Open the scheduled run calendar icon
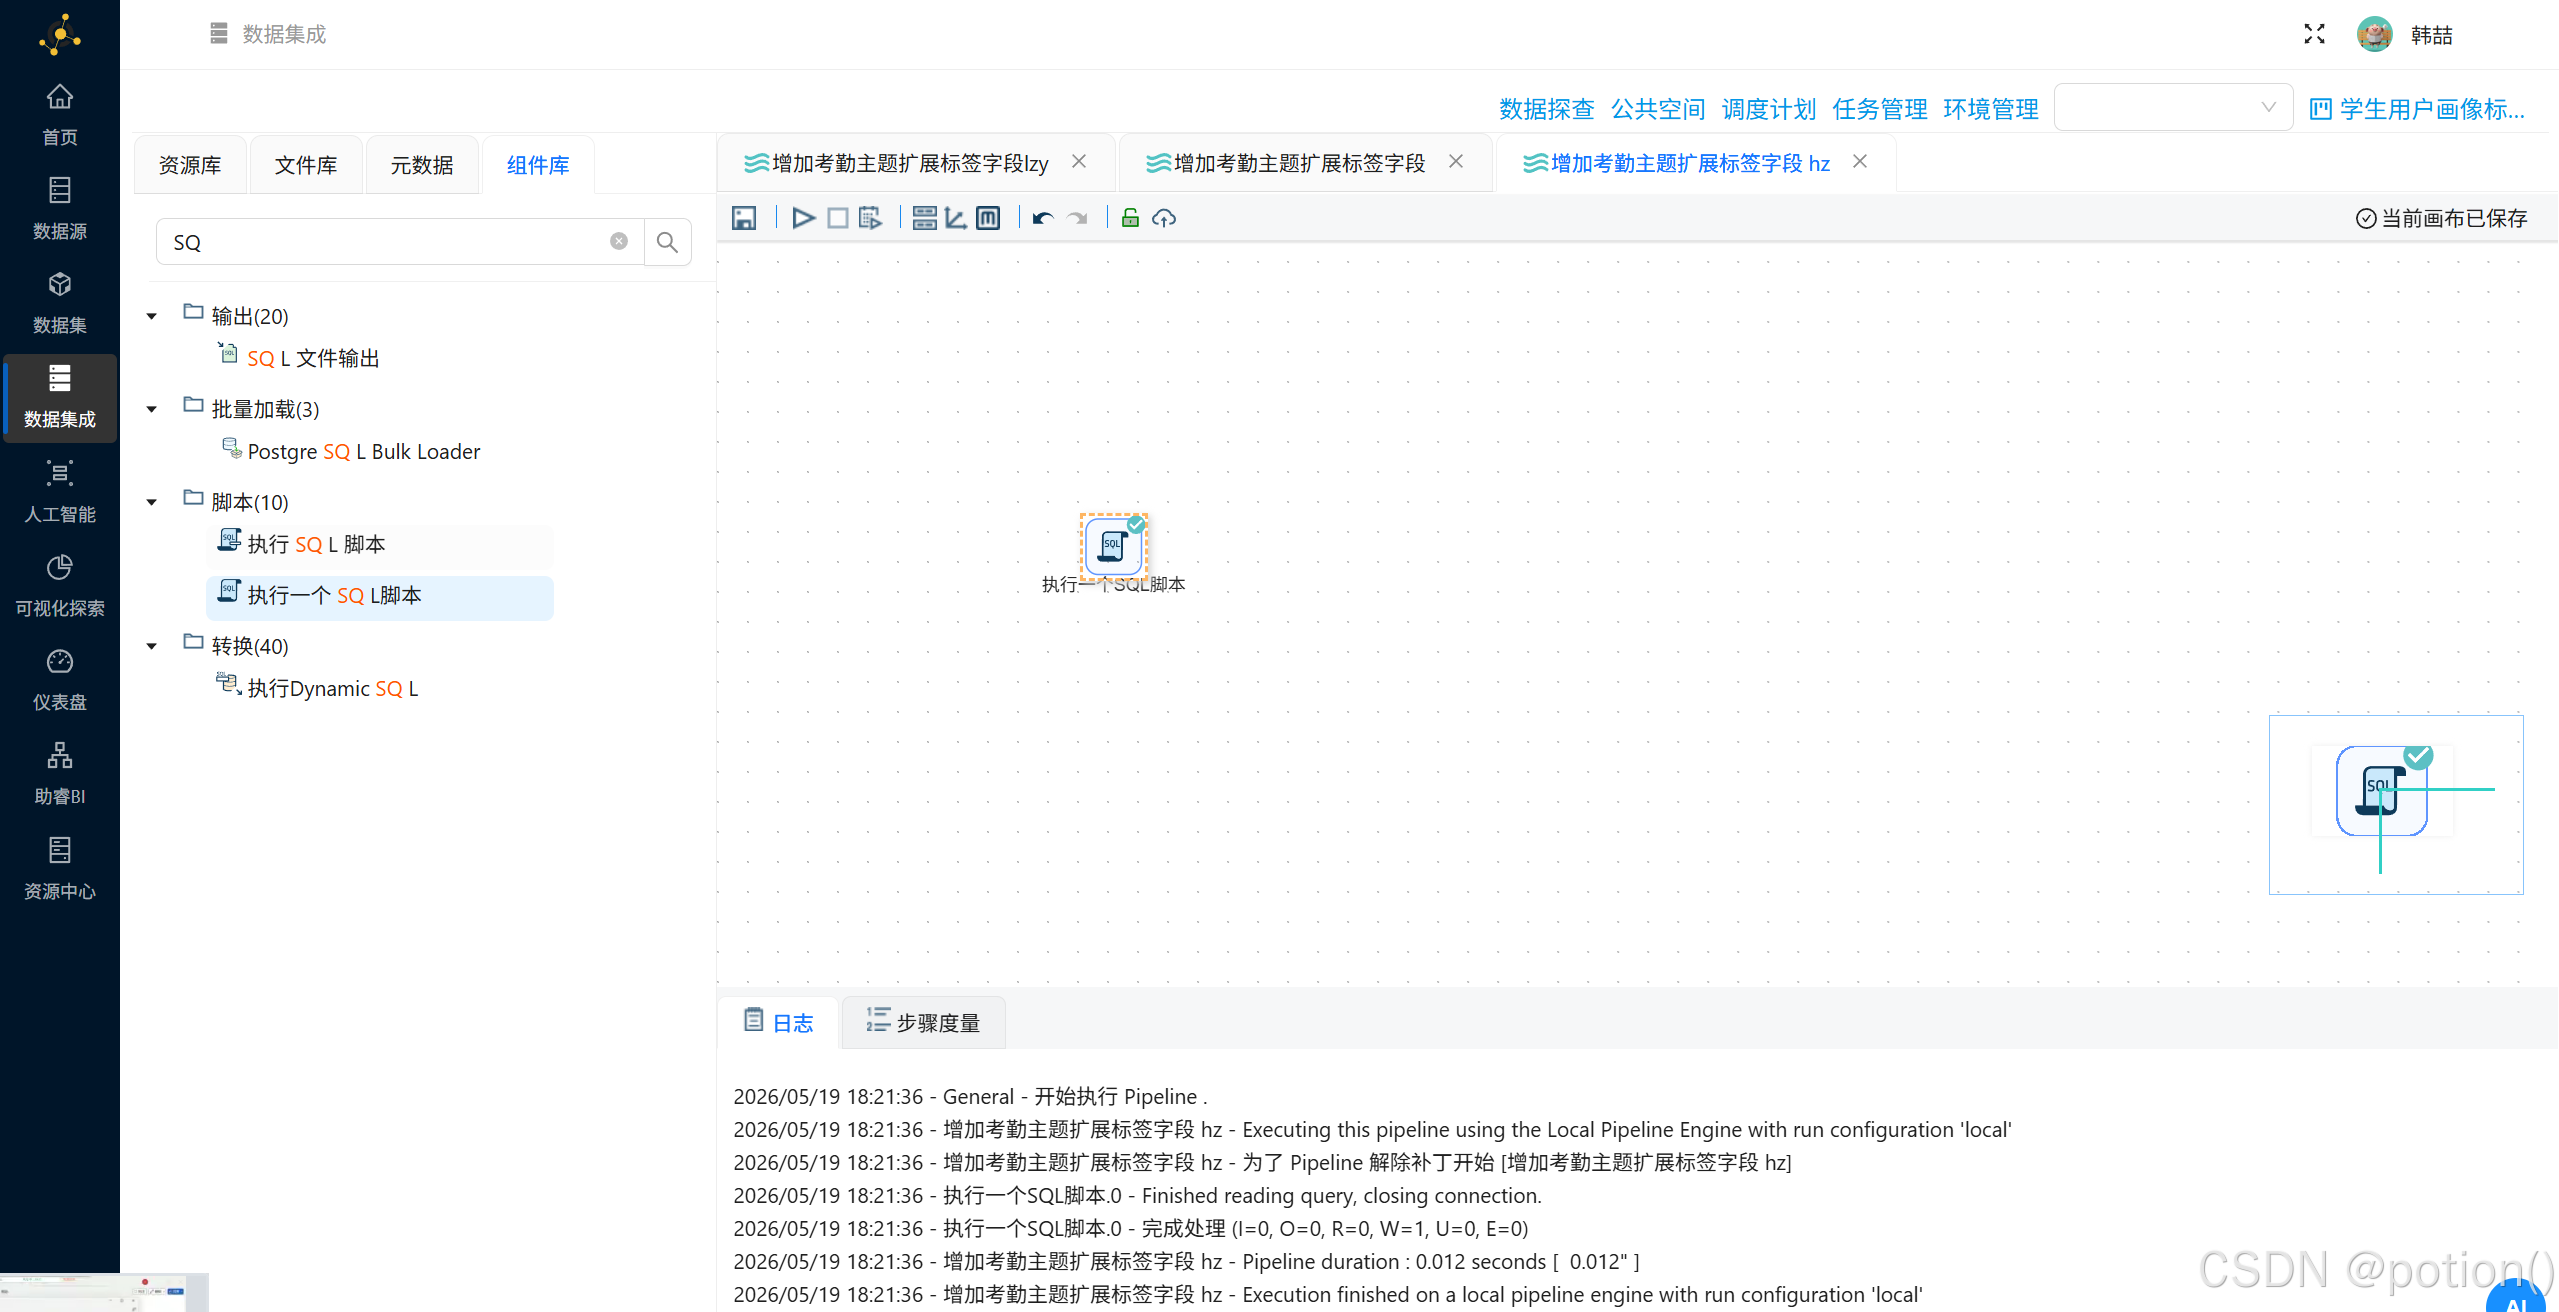2559x1312 pixels. pos(870,218)
